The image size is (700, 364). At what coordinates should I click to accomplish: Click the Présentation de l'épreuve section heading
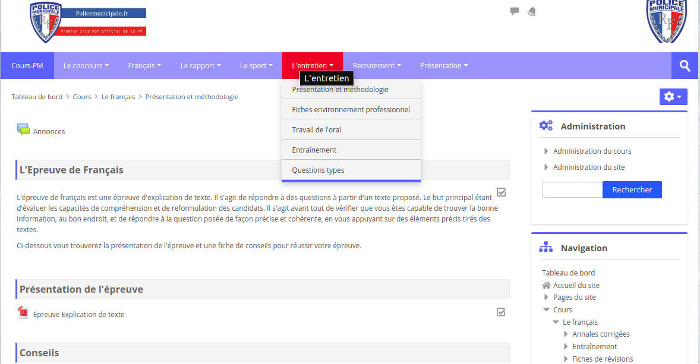(x=81, y=289)
